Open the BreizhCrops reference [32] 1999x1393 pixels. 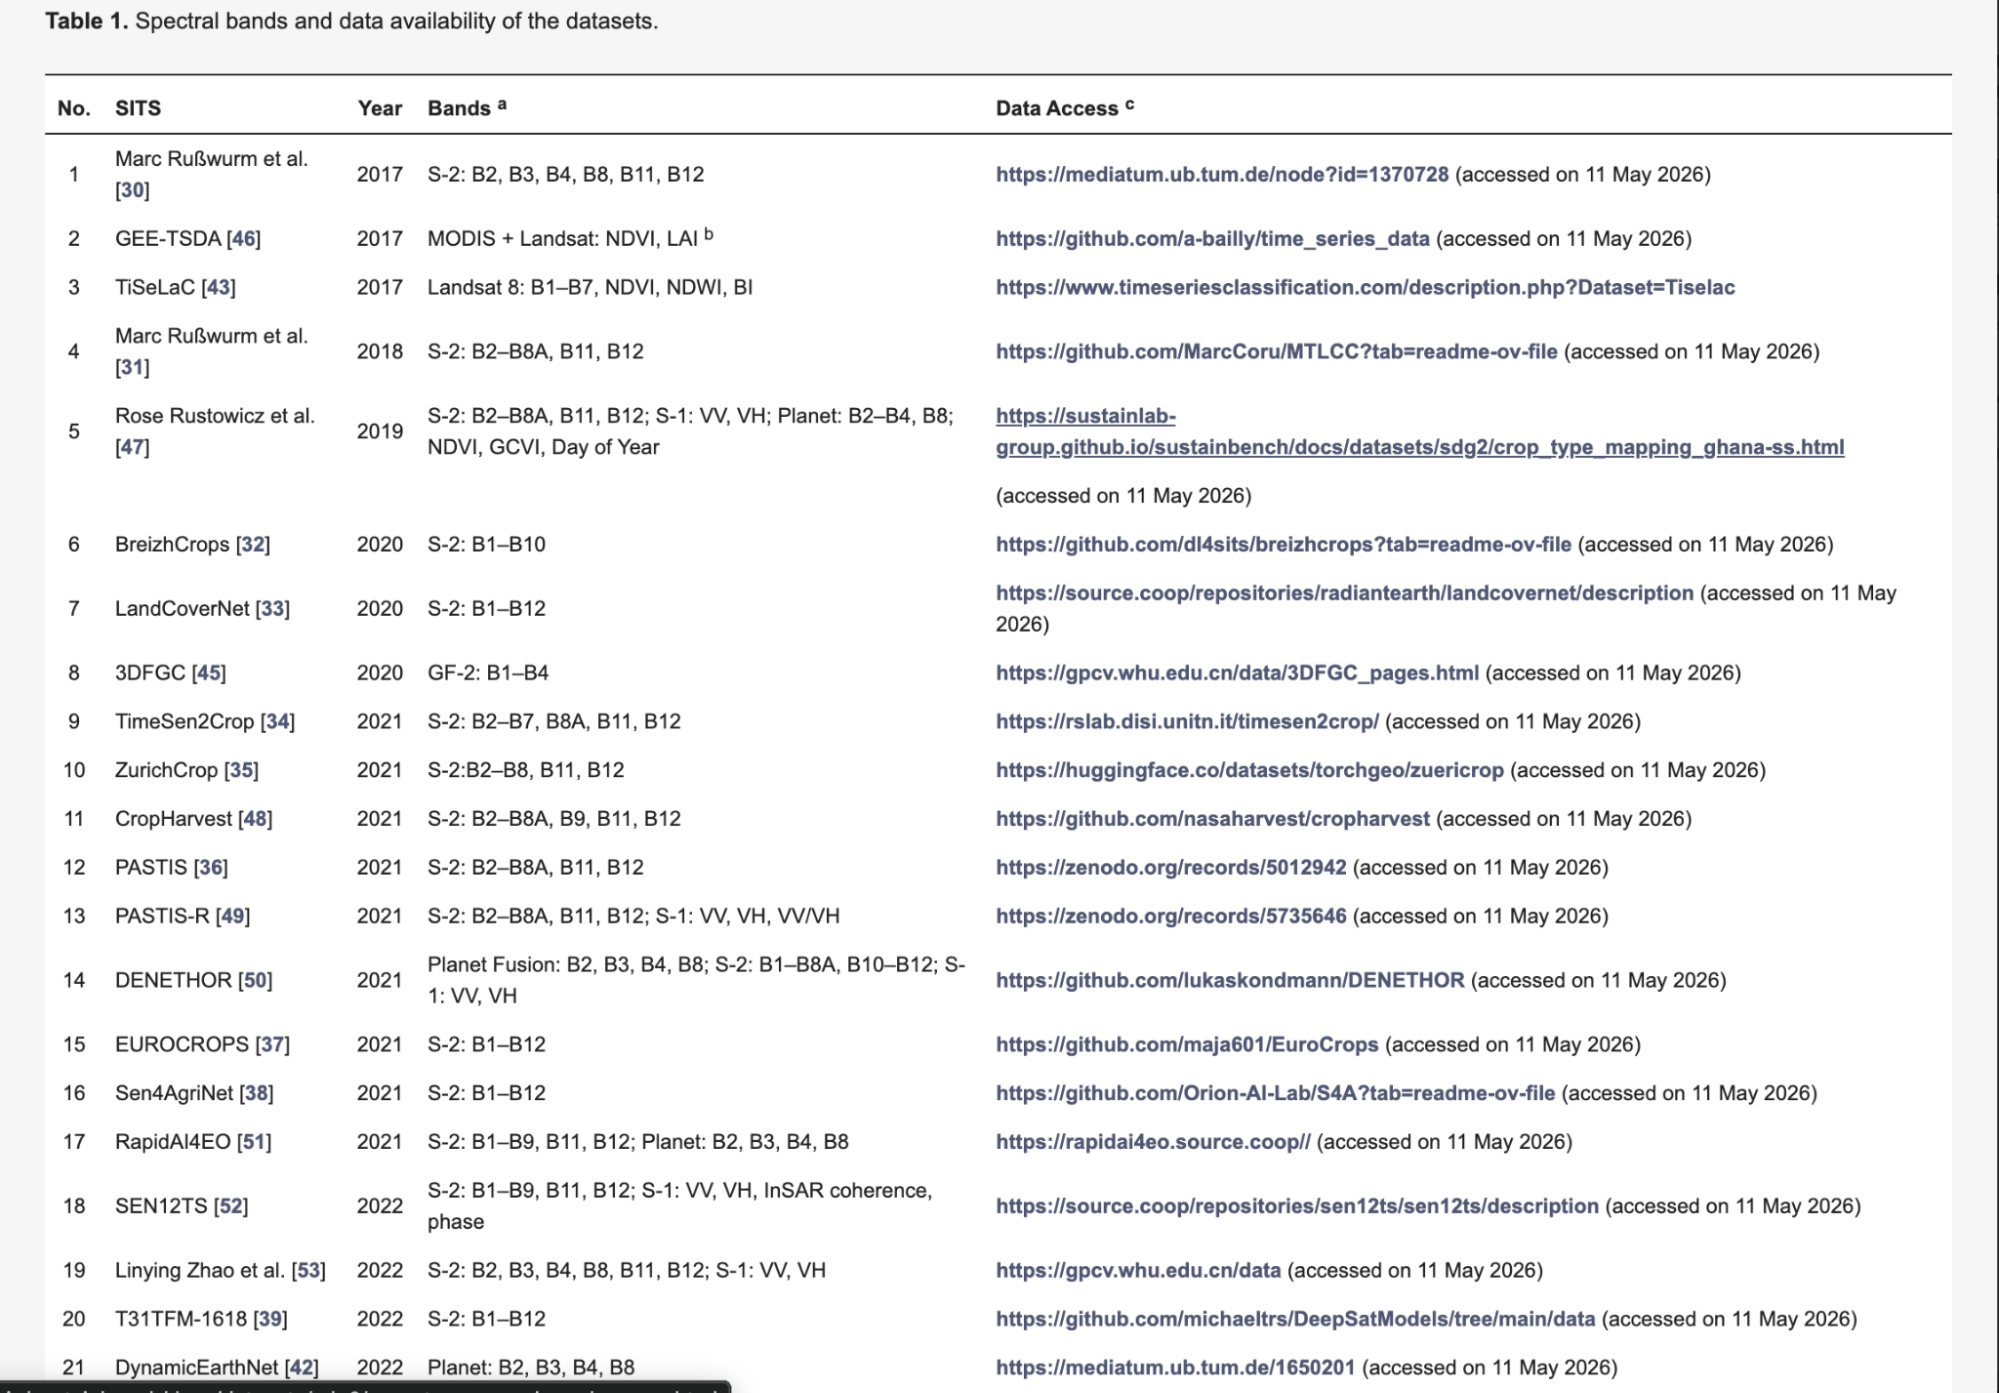(252, 544)
